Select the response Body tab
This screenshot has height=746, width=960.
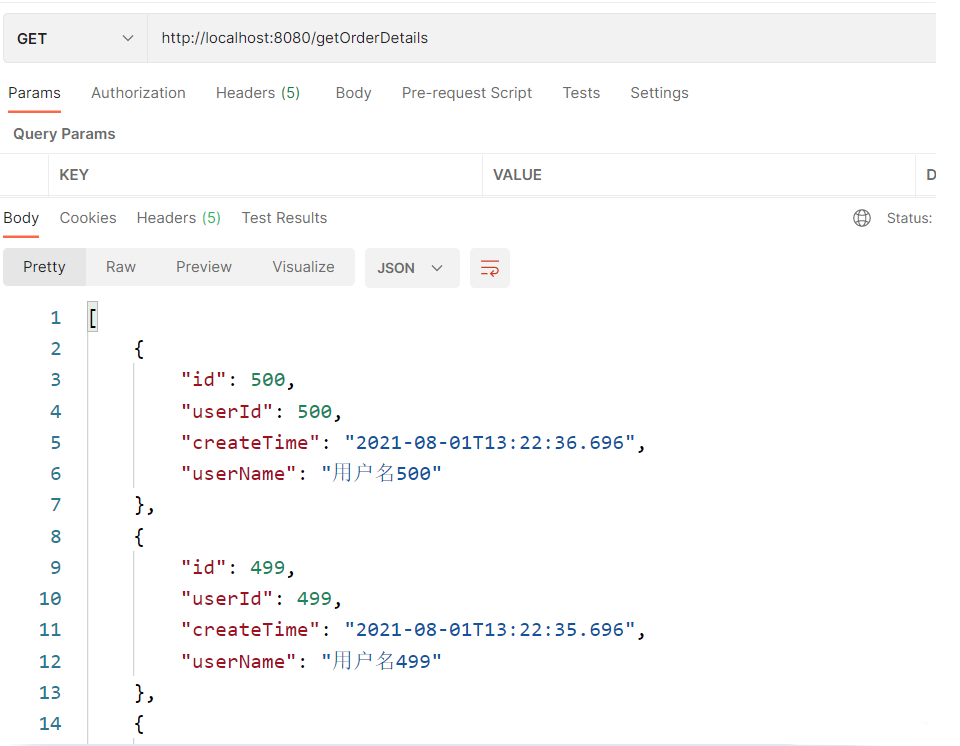(x=21, y=218)
